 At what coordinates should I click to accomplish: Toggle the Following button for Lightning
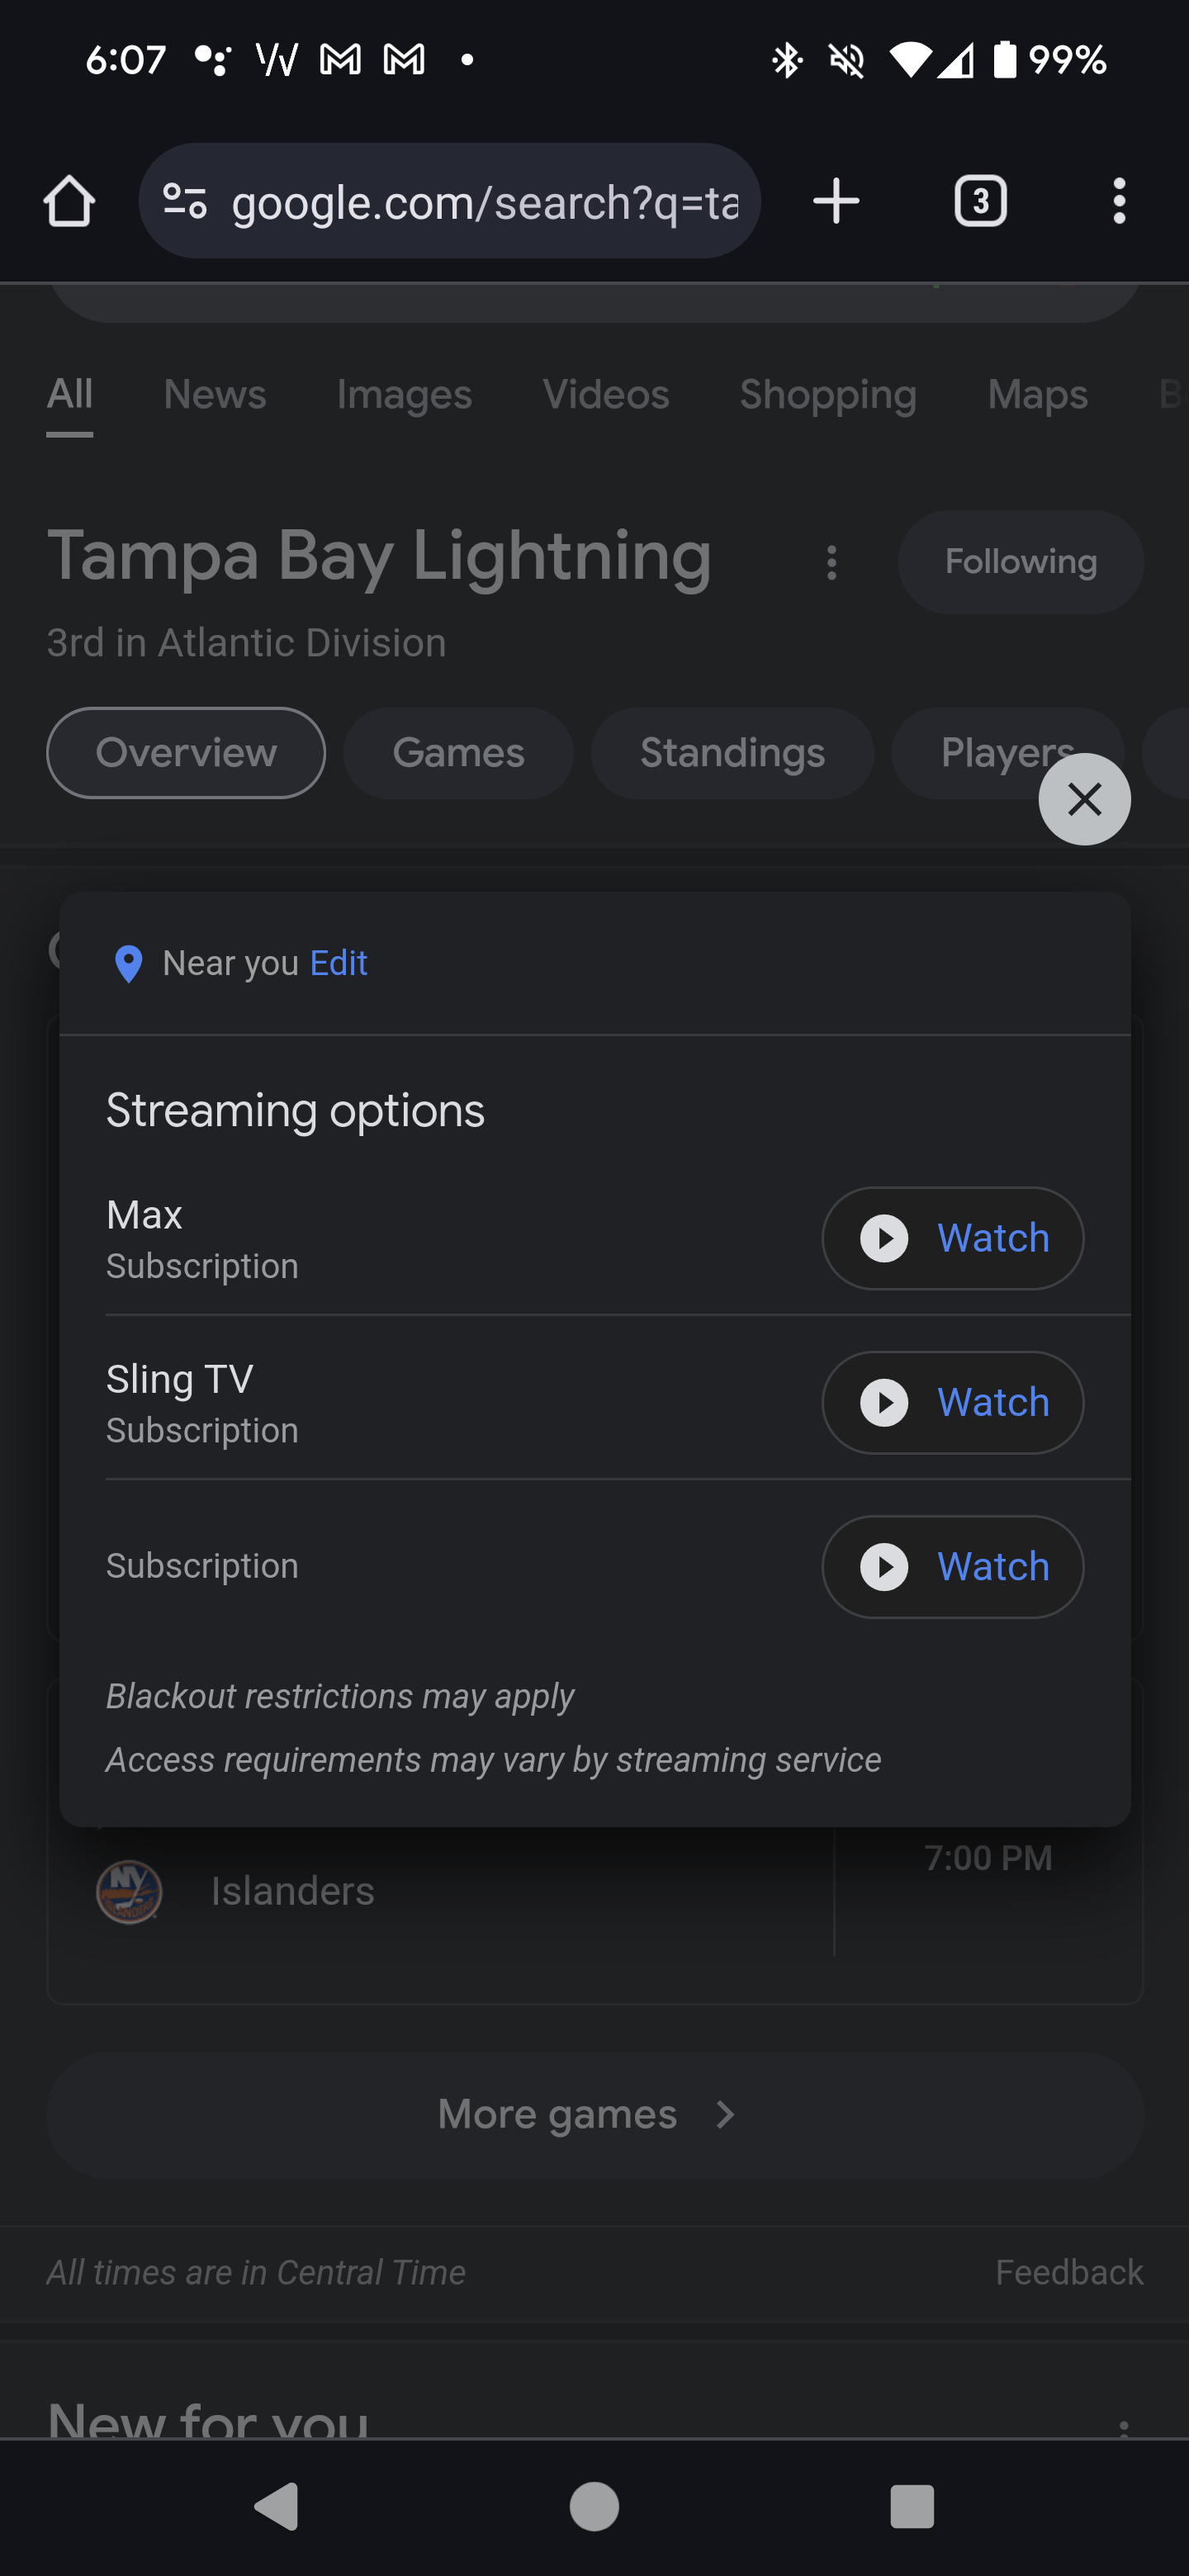[x=1020, y=562]
